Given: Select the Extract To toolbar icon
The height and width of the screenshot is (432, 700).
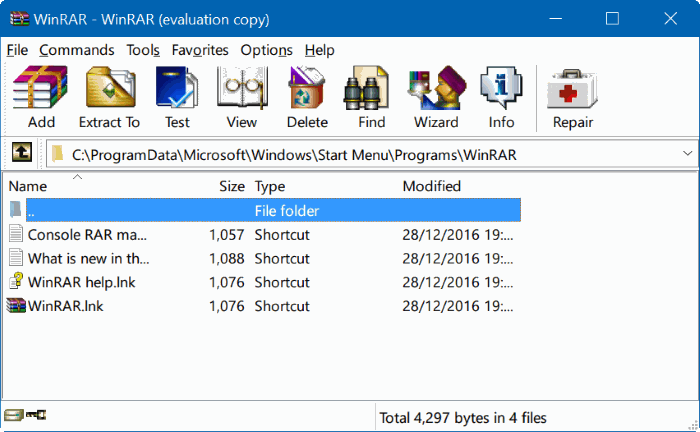Looking at the screenshot, I should [110, 87].
